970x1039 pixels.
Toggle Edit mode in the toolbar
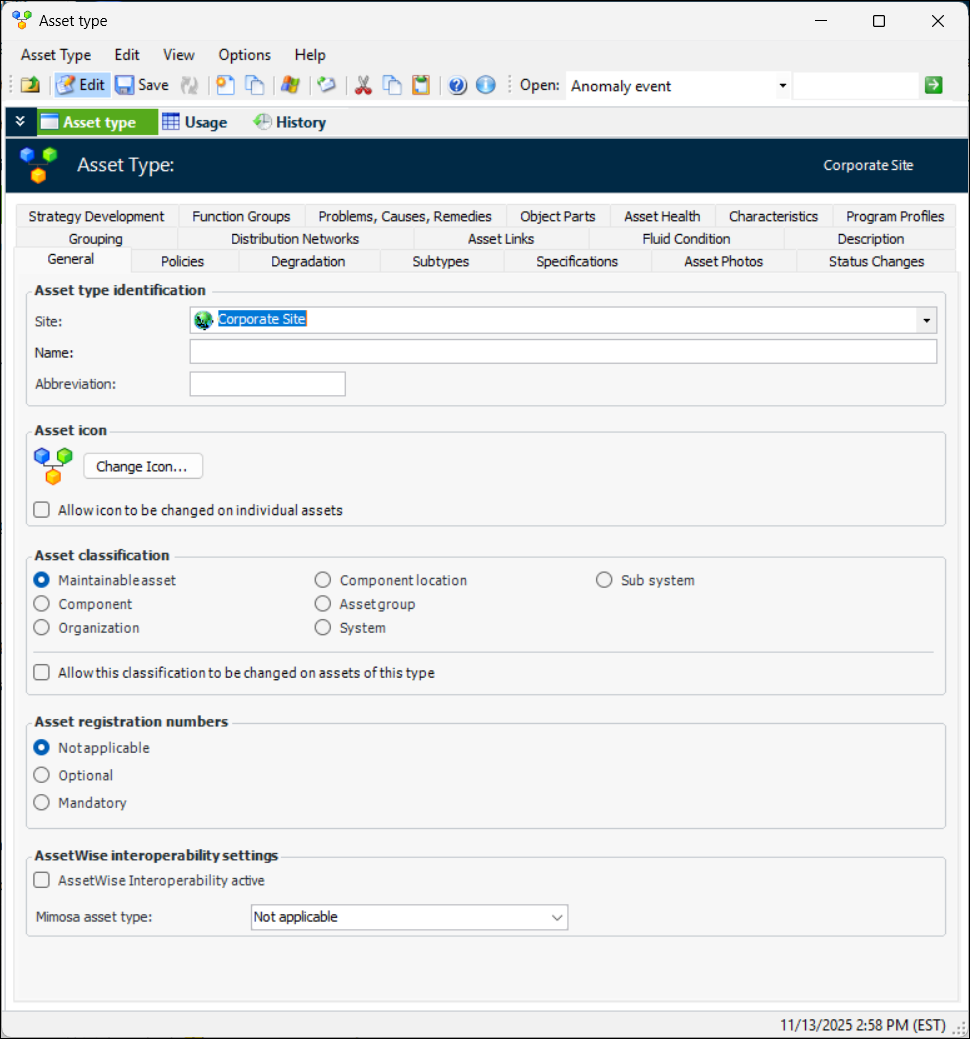pyautogui.click(x=82, y=85)
